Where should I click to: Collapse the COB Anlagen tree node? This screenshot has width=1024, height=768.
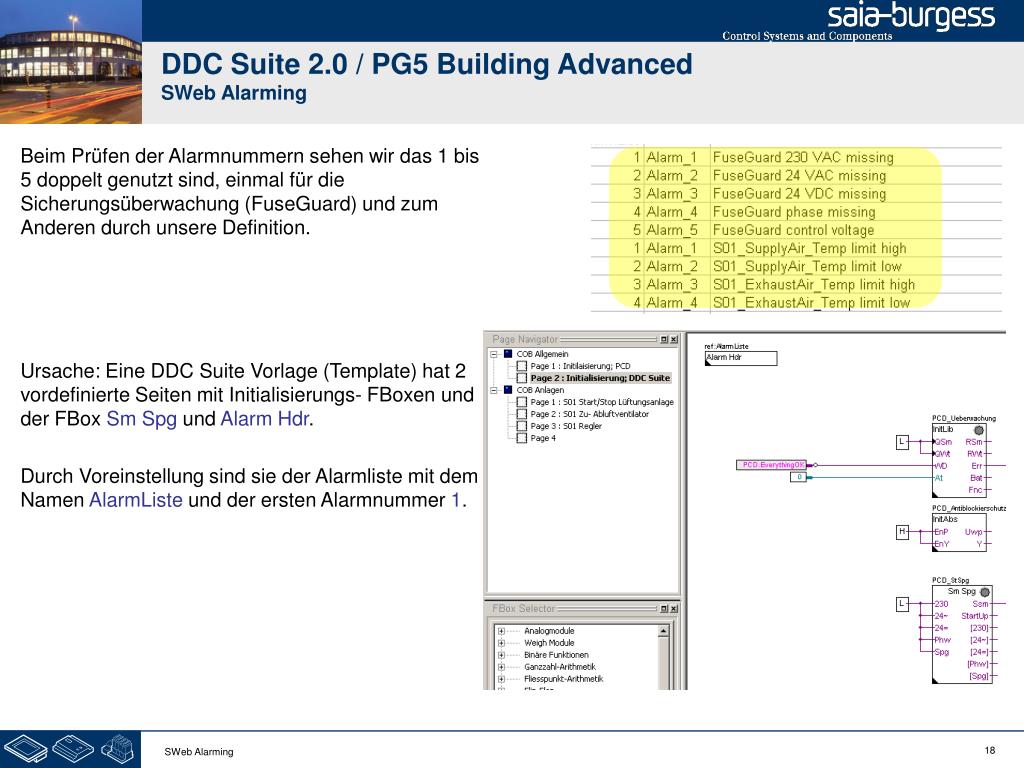494,390
